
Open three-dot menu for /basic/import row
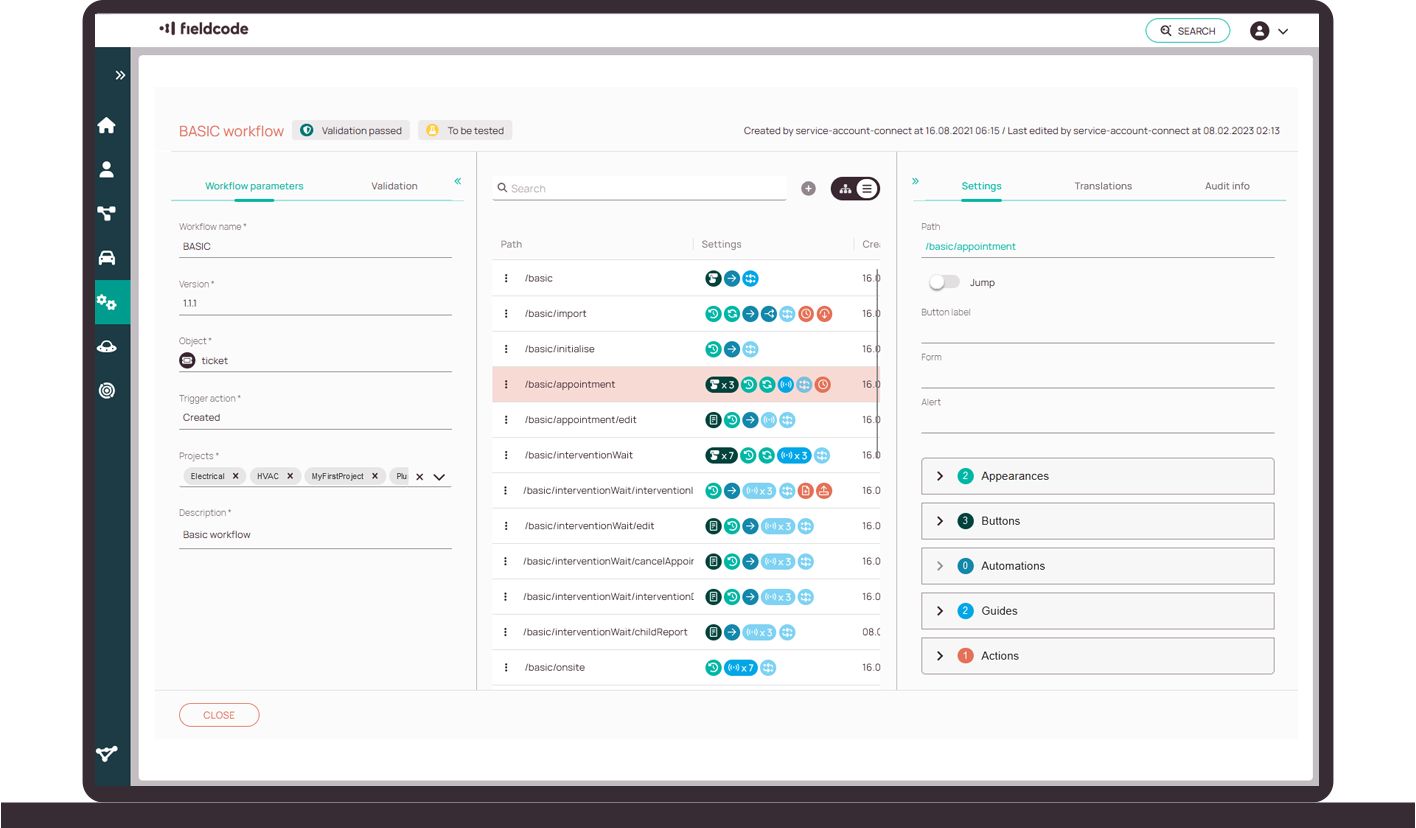pyautogui.click(x=506, y=314)
